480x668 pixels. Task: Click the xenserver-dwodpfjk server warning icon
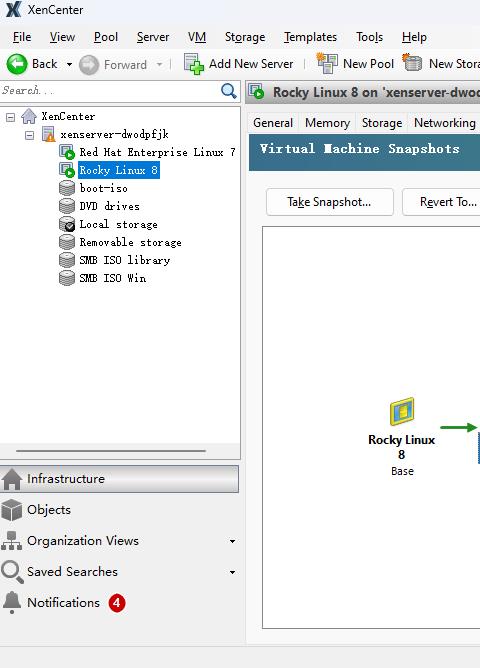point(49,134)
